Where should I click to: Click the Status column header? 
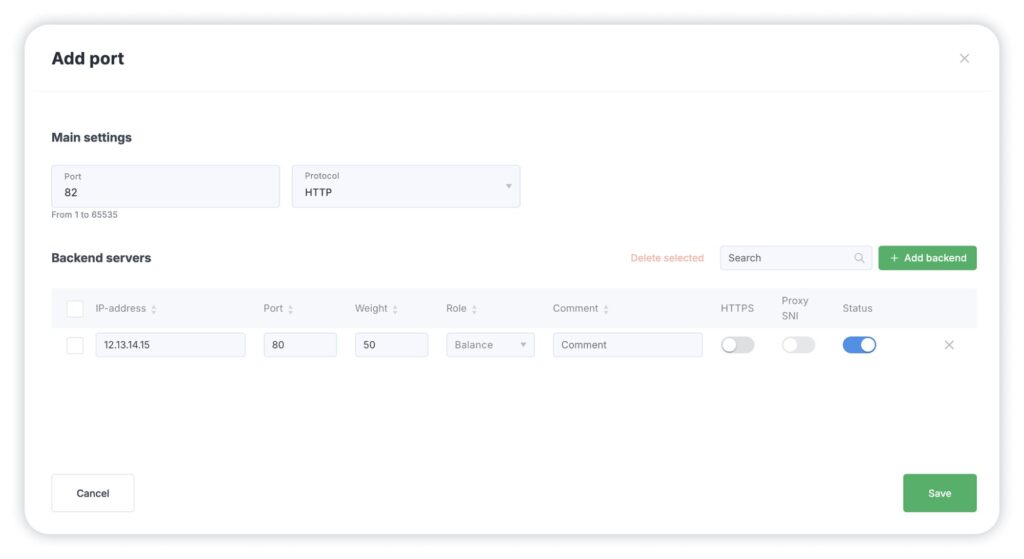point(857,308)
